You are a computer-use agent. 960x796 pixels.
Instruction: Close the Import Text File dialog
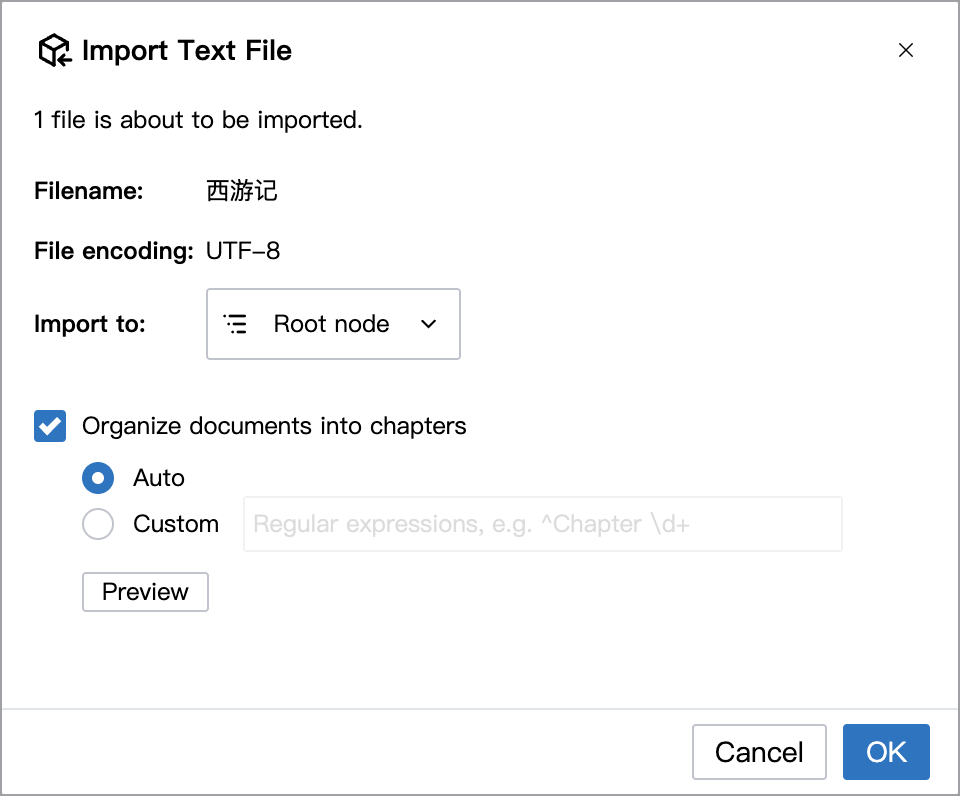(906, 50)
